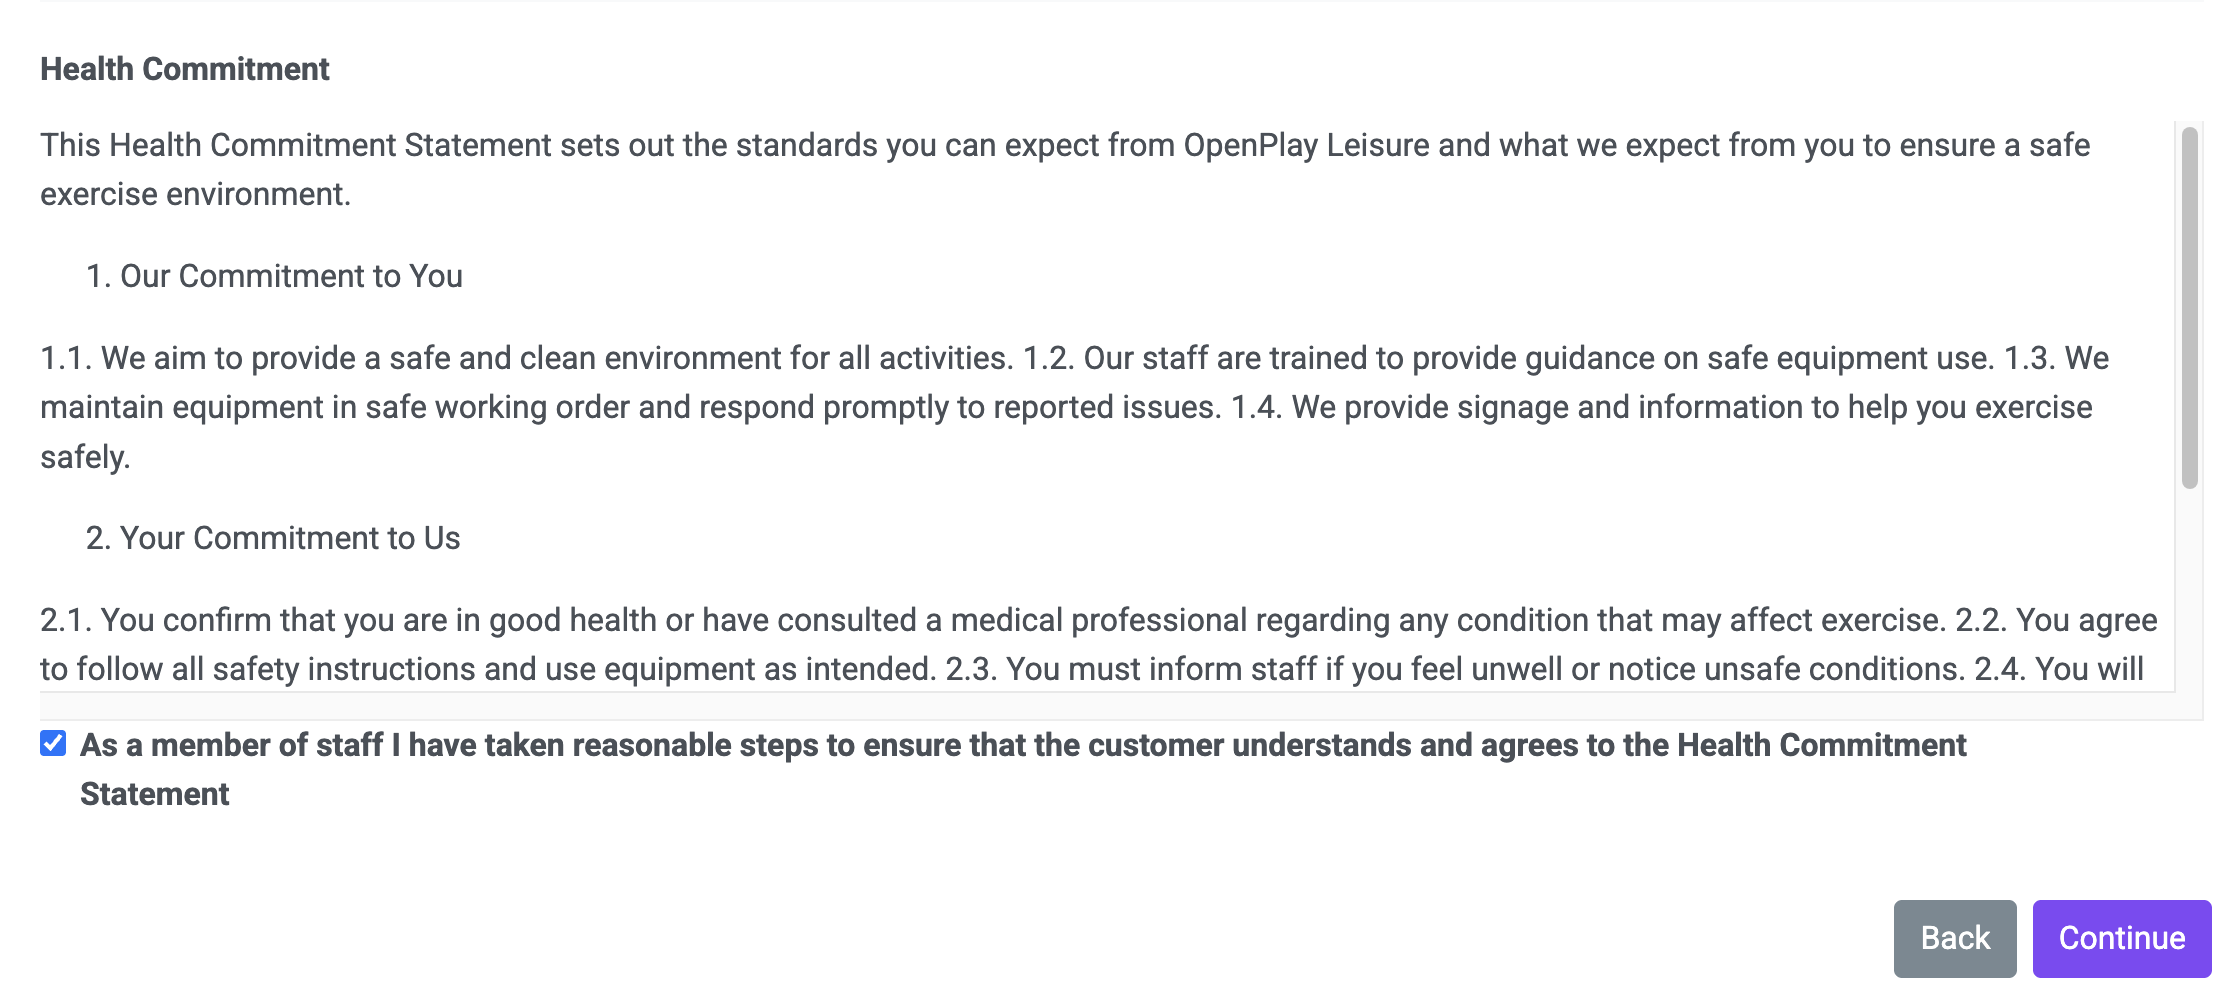Click the word 'Statement' under the checkbox label
The height and width of the screenshot is (1002, 2238).
[x=155, y=794]
